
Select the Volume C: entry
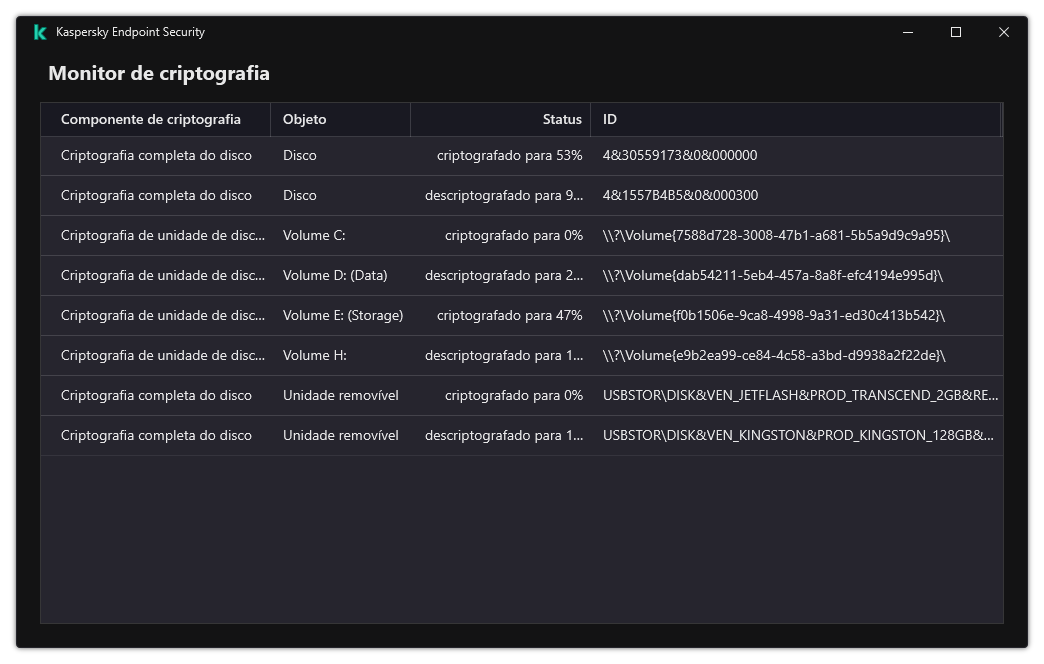tap(314, 235)
